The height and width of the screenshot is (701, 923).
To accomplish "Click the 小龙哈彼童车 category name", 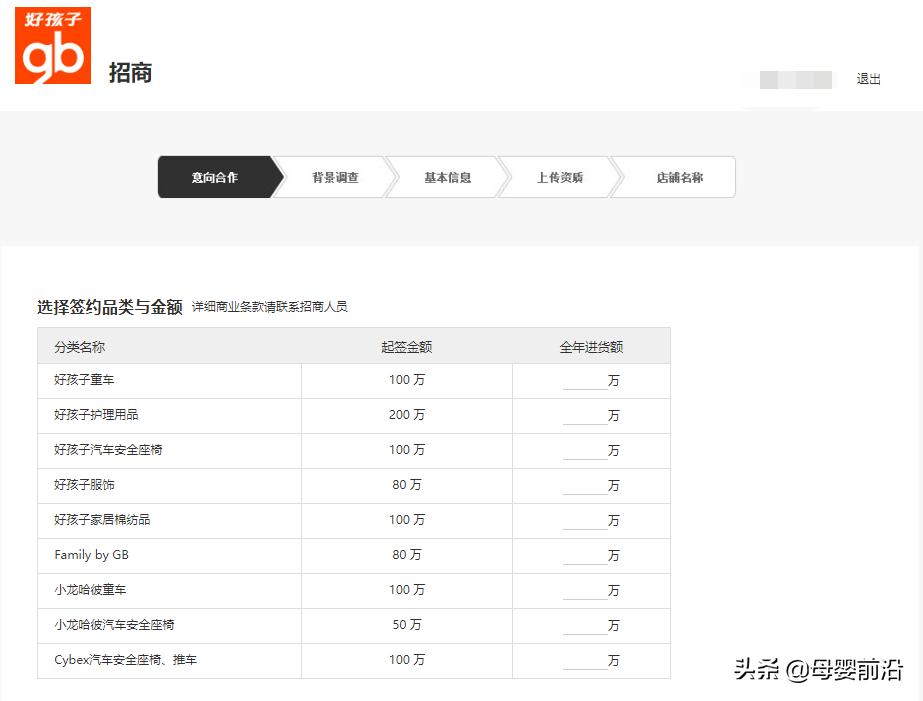I will (90, 590).
